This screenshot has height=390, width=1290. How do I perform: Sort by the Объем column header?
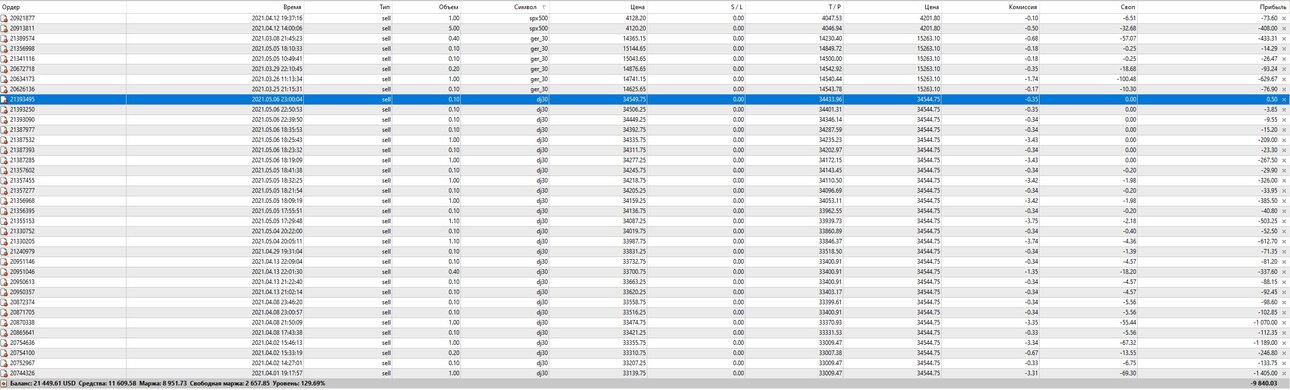tap(449, 6)
